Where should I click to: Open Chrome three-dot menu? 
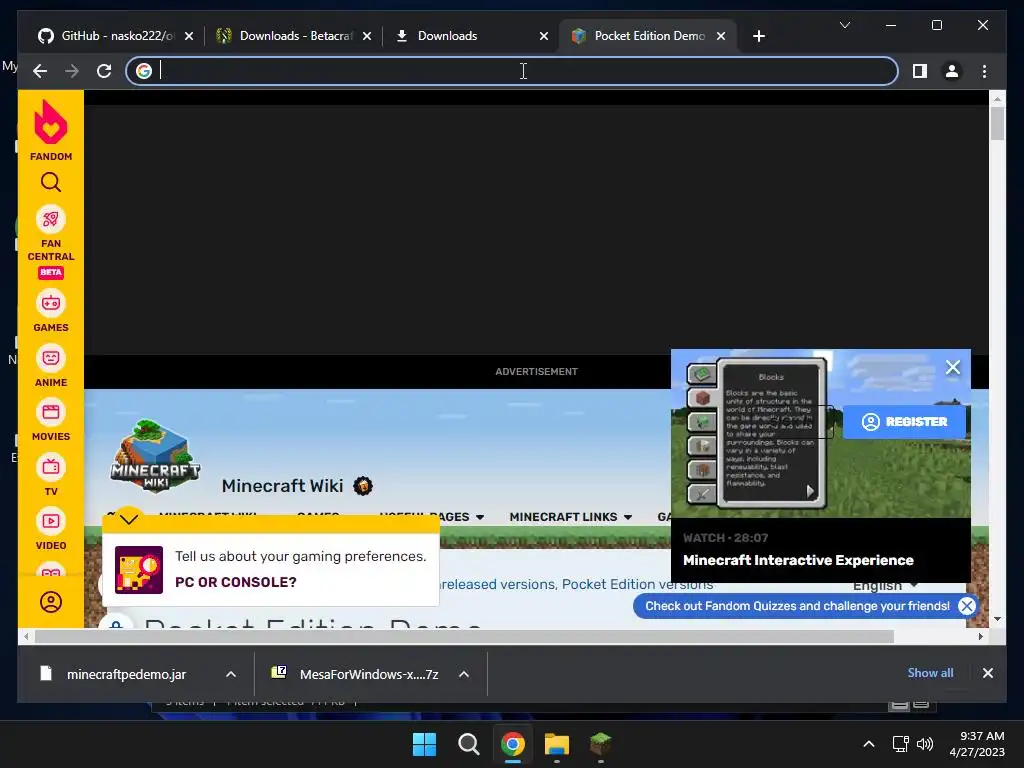984,71
